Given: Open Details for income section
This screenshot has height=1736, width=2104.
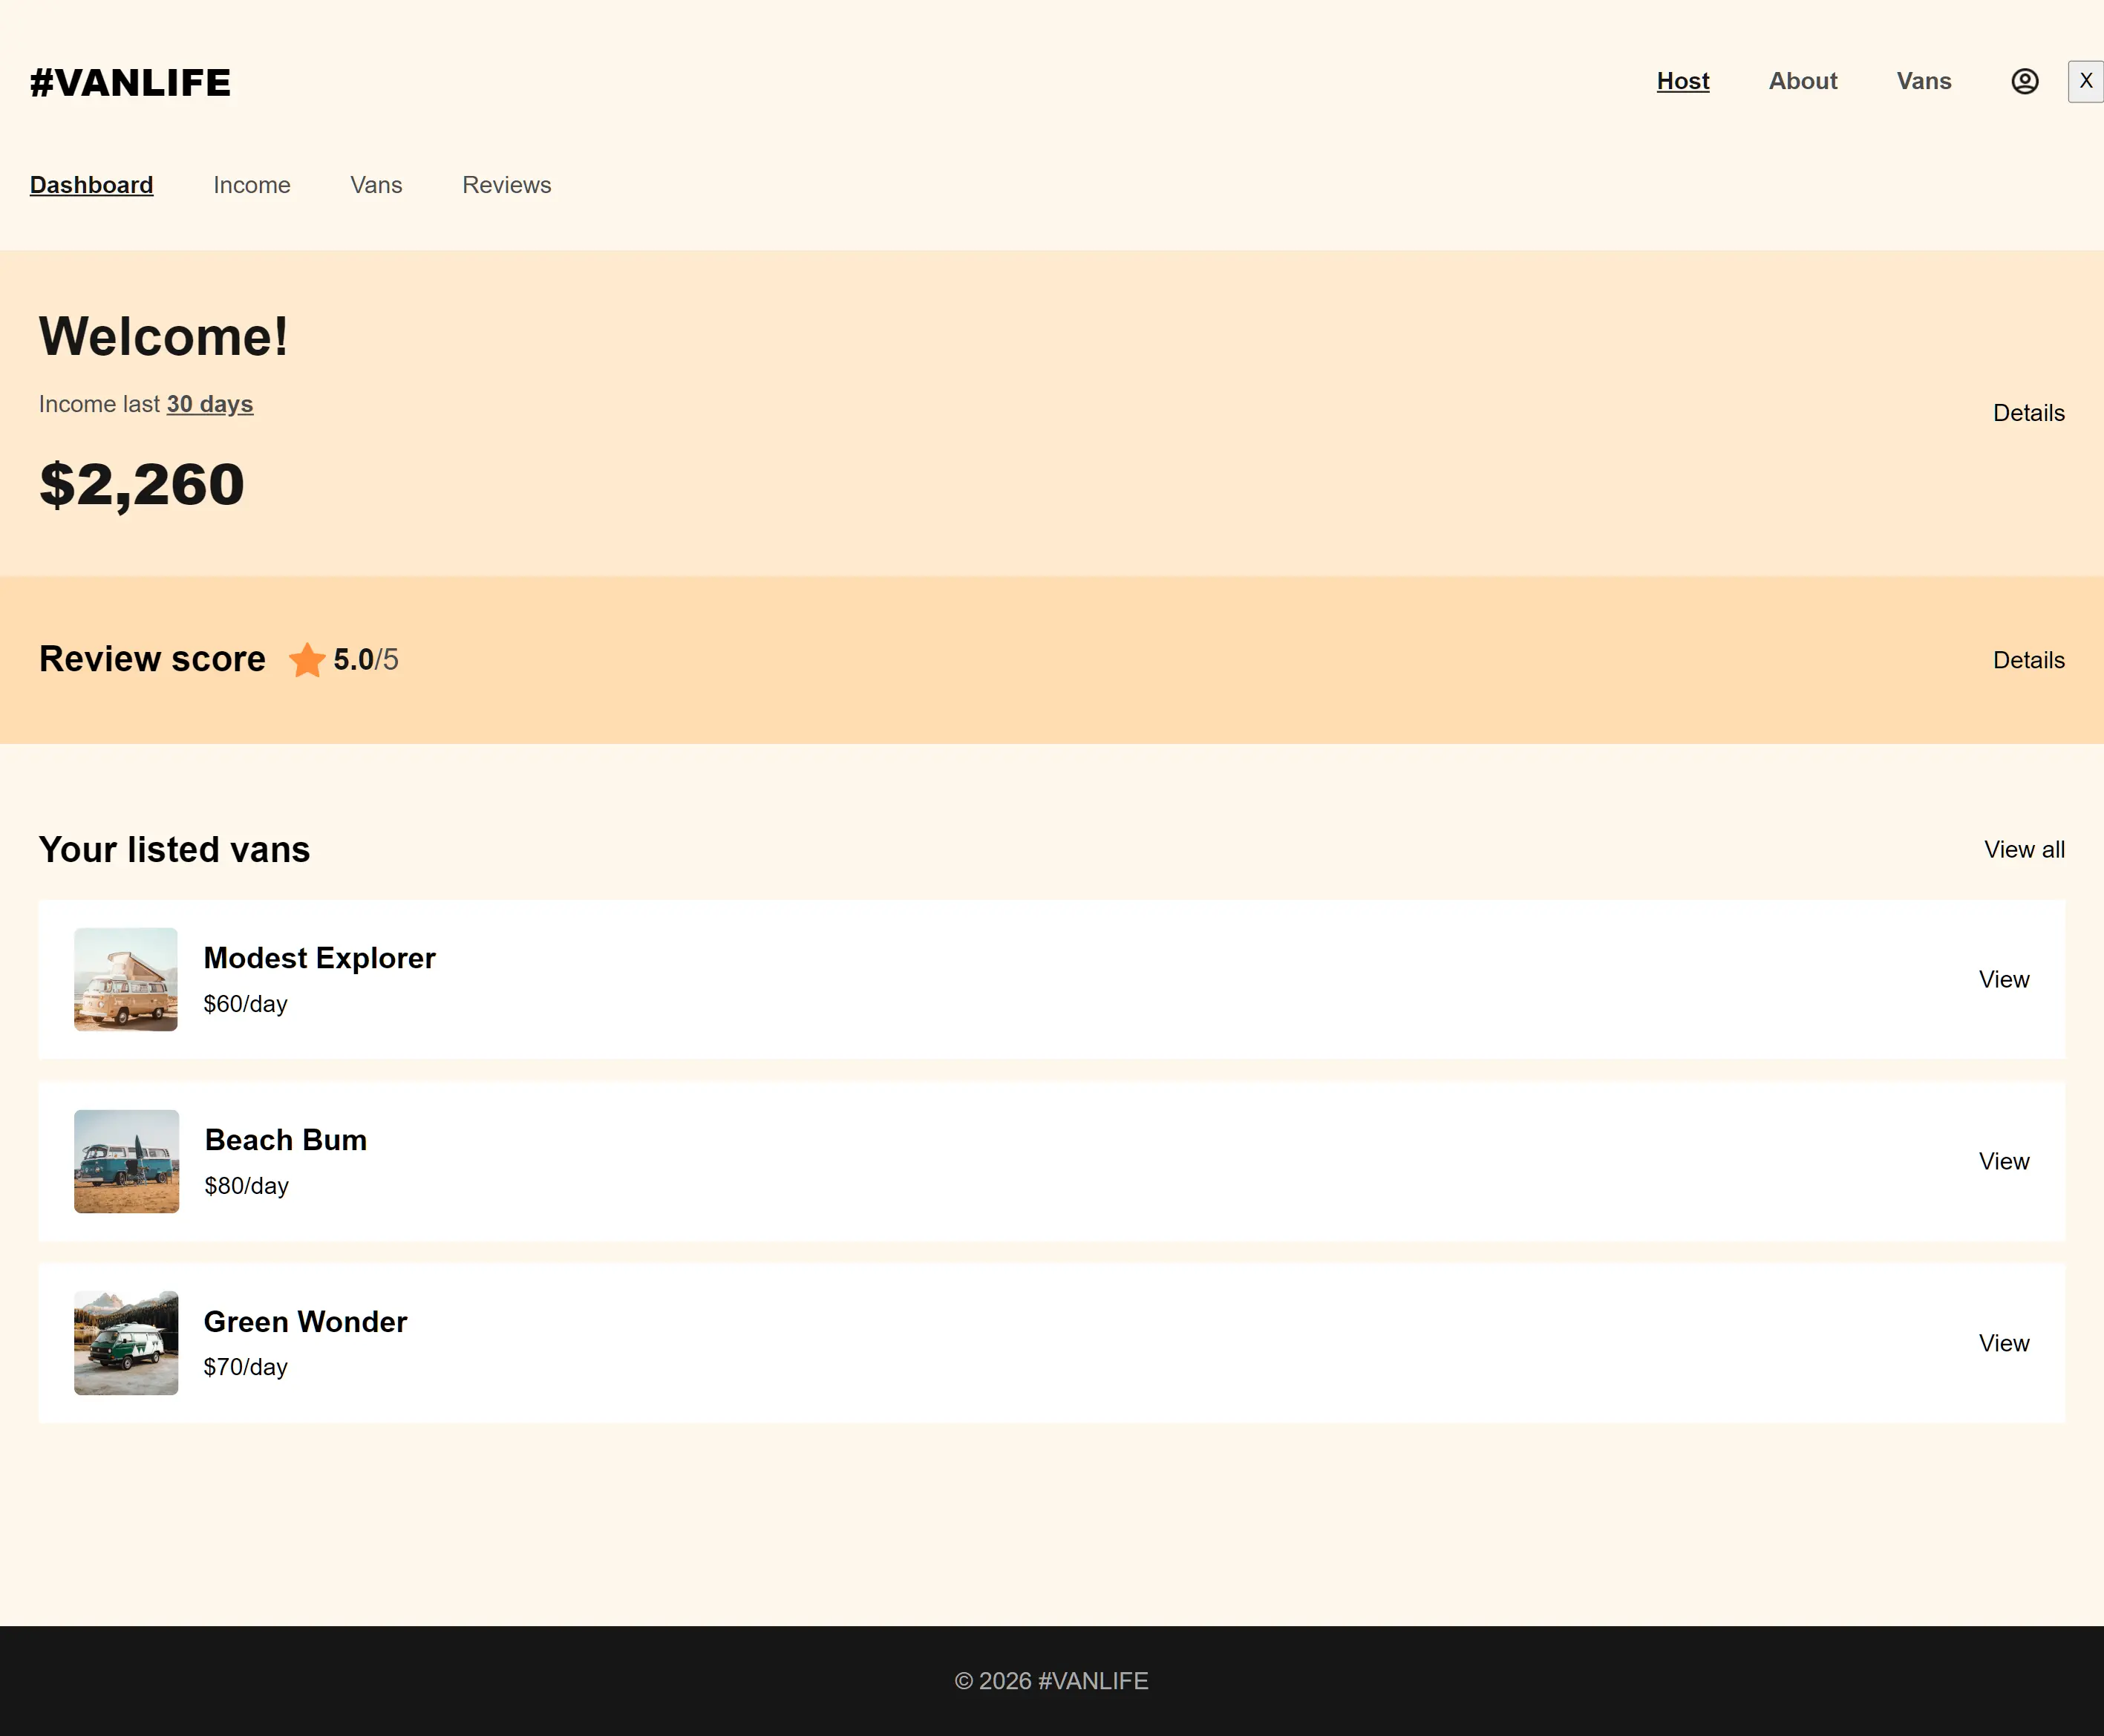Looking at the screenshot, I should point(2028,413).
